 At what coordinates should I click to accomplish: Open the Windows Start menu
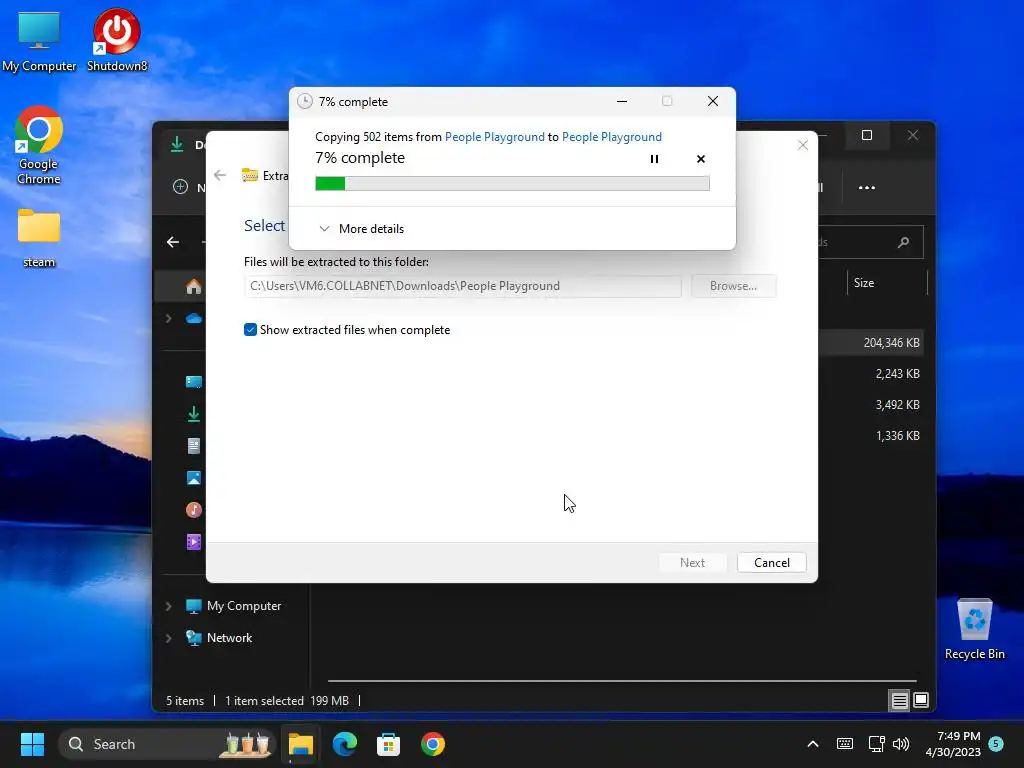[x=32, y=744]
